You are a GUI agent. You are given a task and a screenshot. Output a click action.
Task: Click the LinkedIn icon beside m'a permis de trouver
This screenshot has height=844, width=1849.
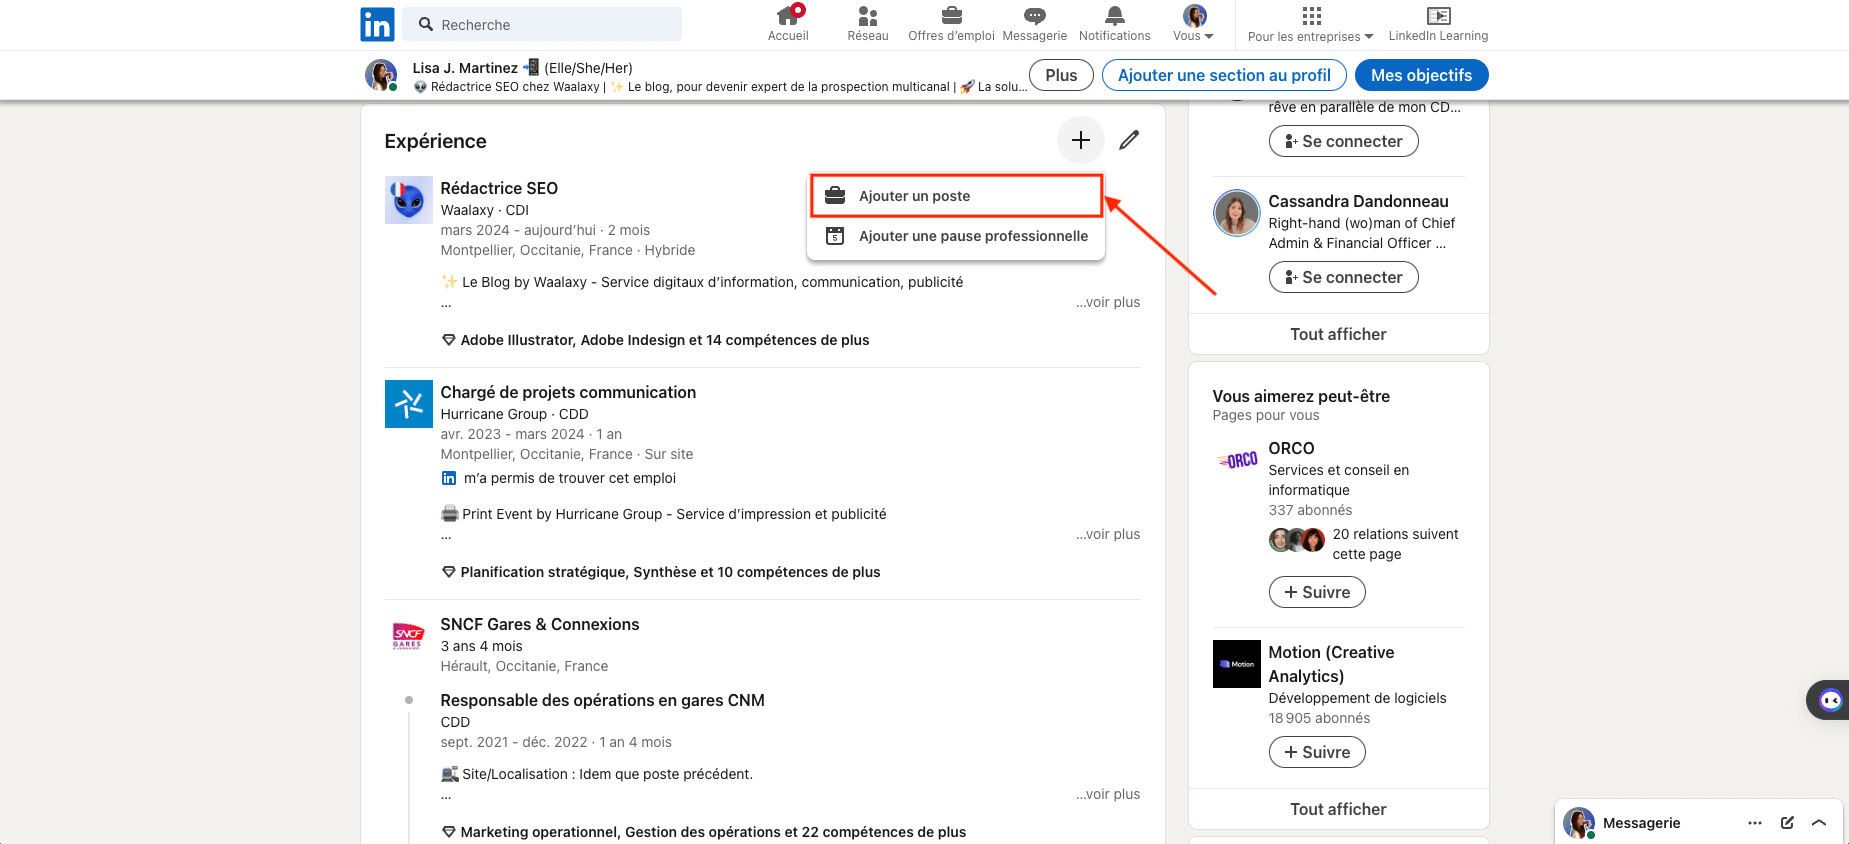(449, 478)
